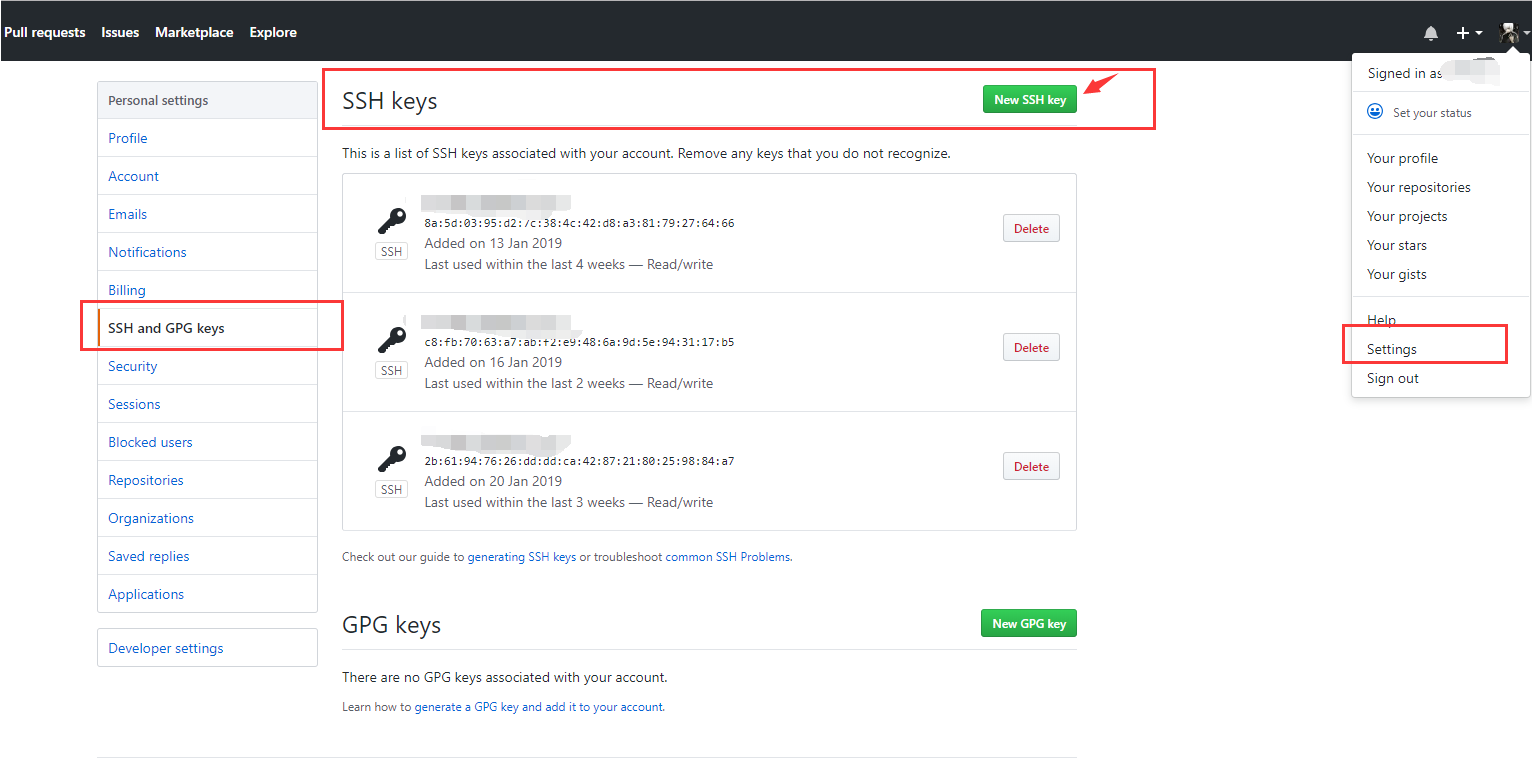Open Sessions in the settings sidebar

click(x=207, y=404)
